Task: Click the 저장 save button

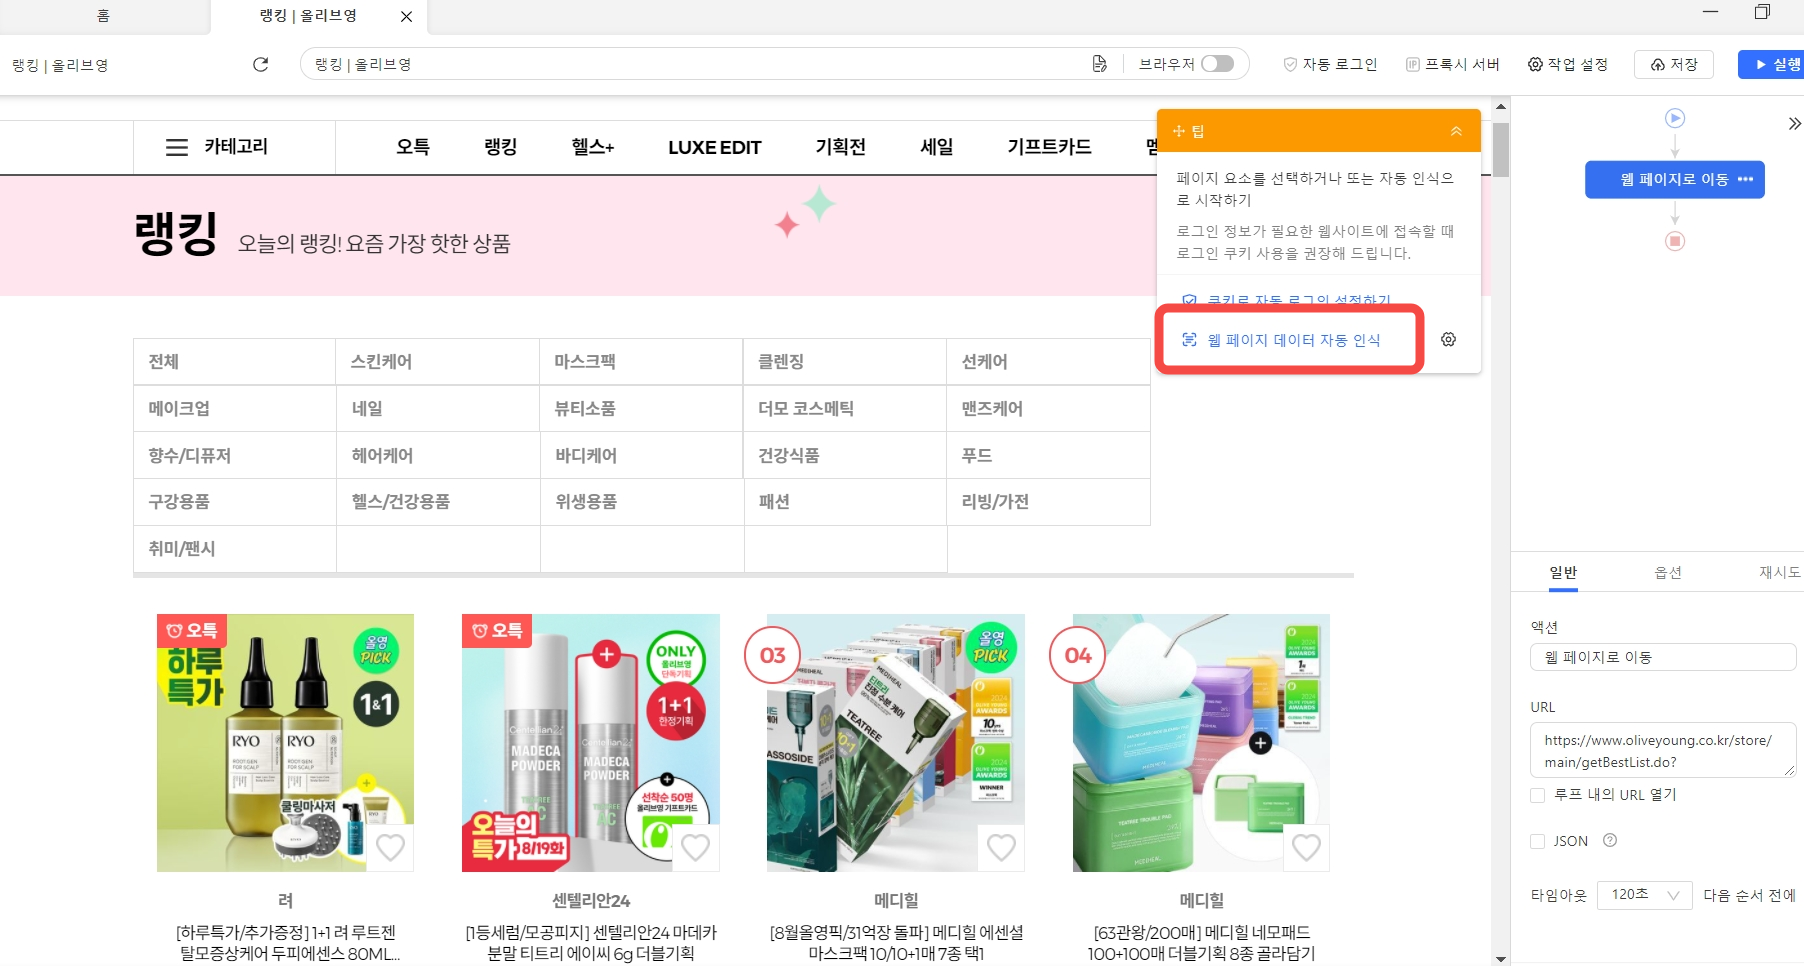Action: (1673, 64)
